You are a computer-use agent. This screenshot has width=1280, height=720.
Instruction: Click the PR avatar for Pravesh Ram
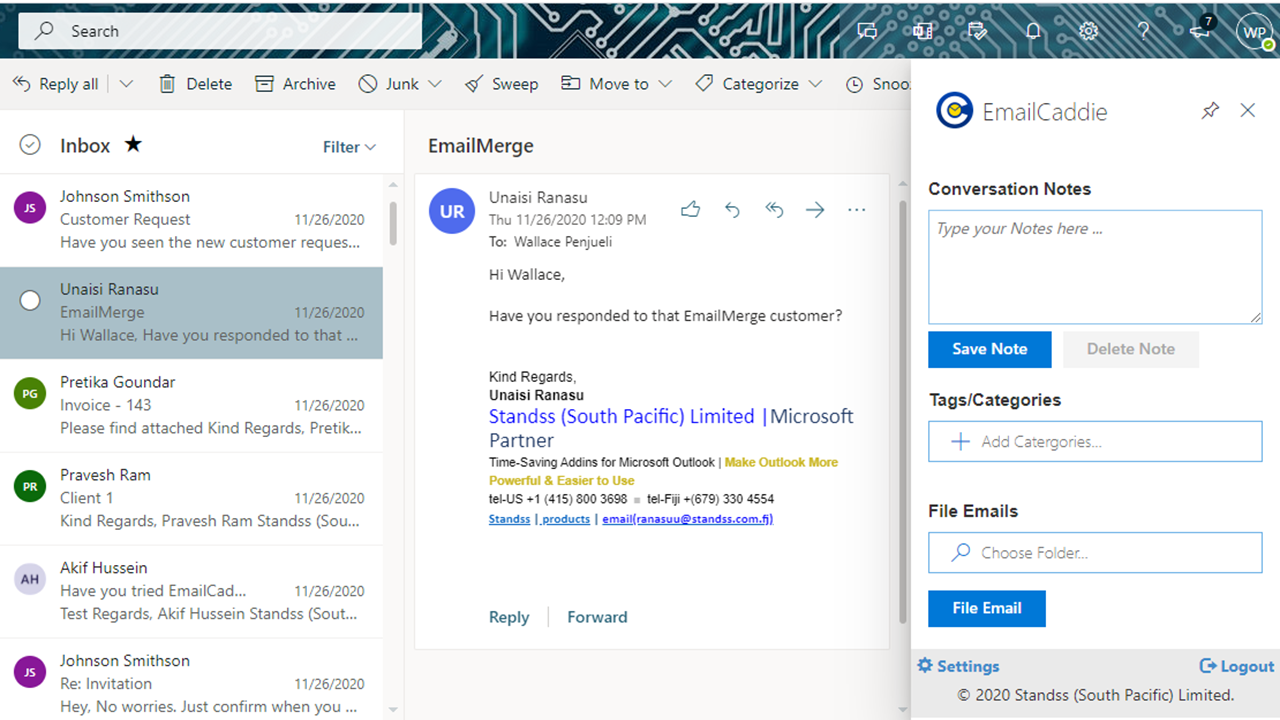30,486
